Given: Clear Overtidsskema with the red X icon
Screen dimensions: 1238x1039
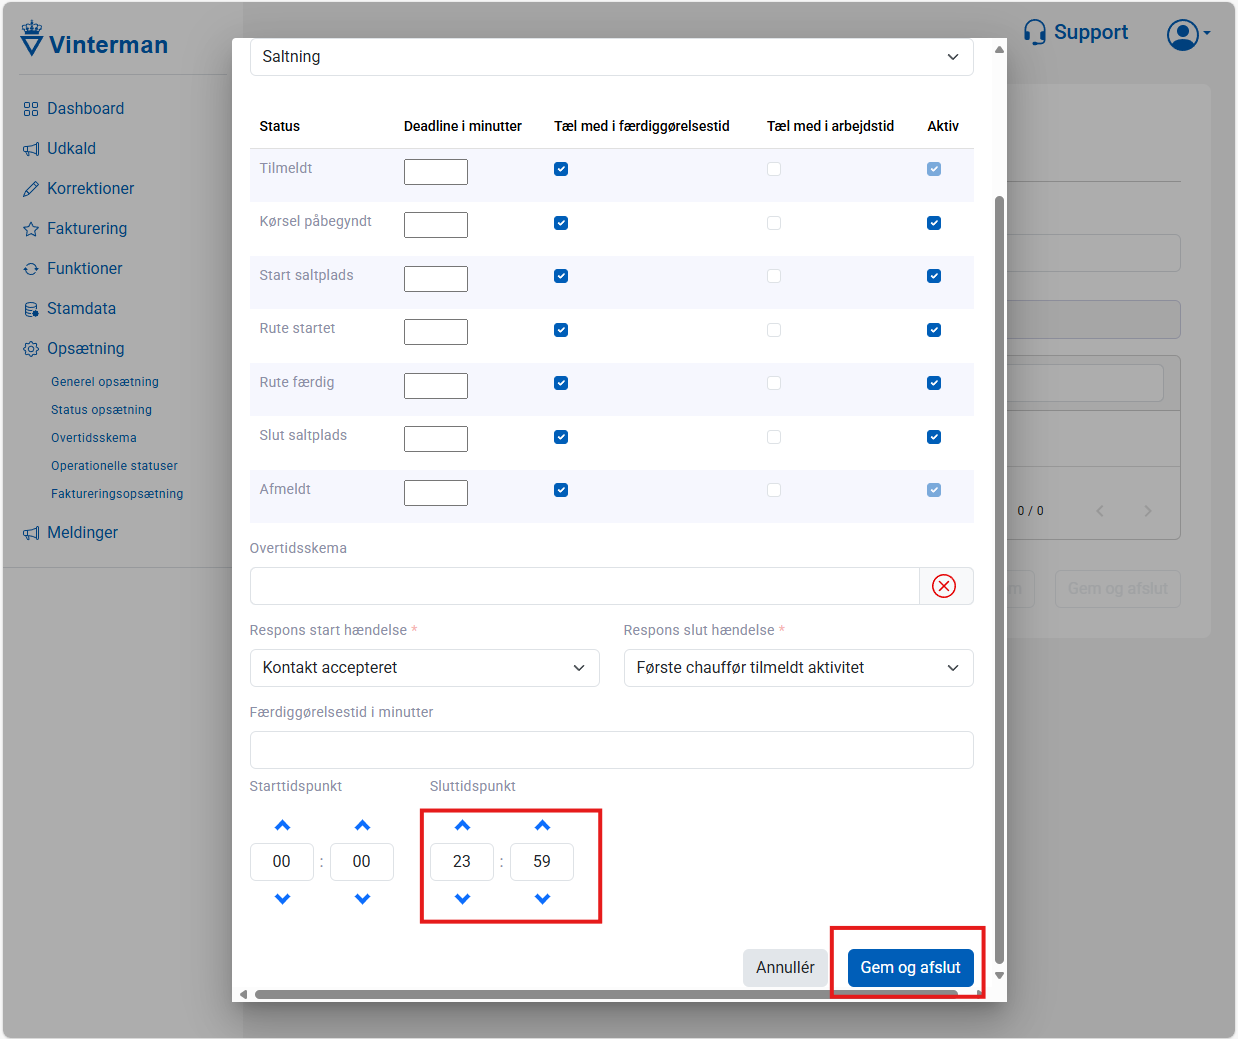Looking at the screenshot, I should point(944,586).
